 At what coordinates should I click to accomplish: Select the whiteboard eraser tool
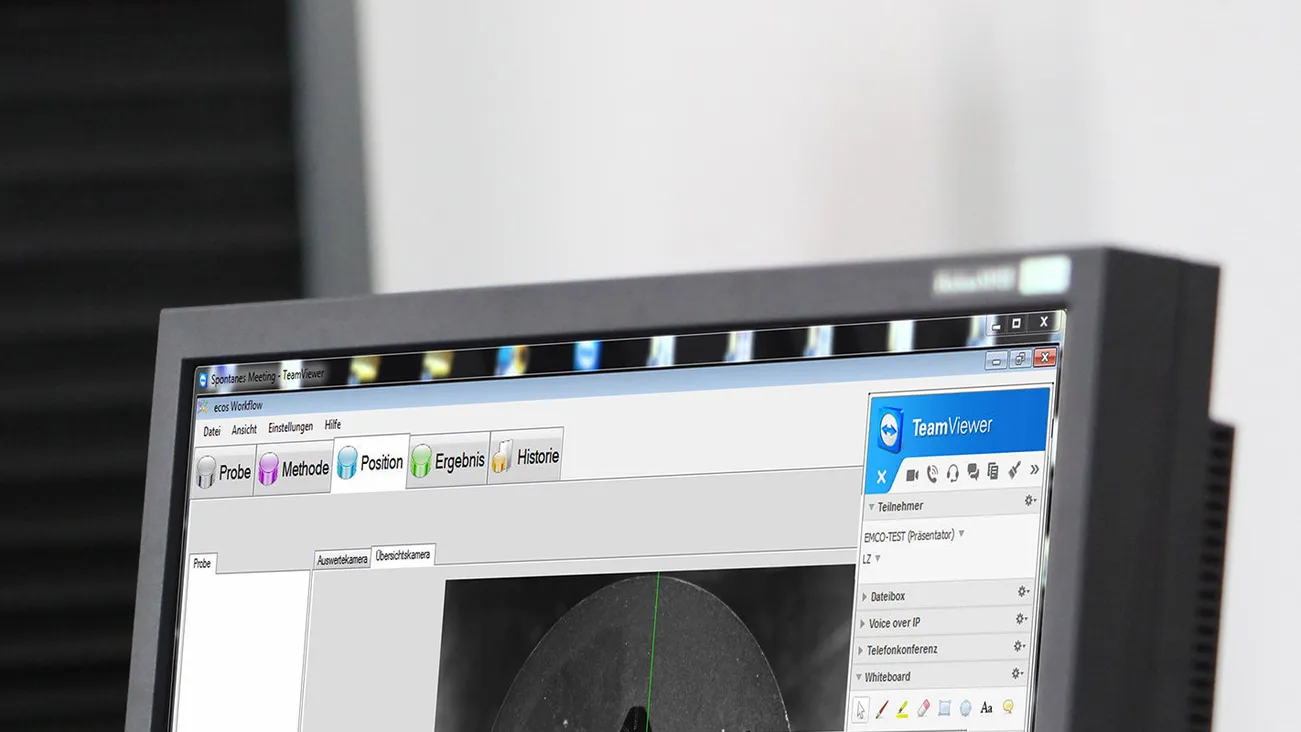(x=923, y=709)
